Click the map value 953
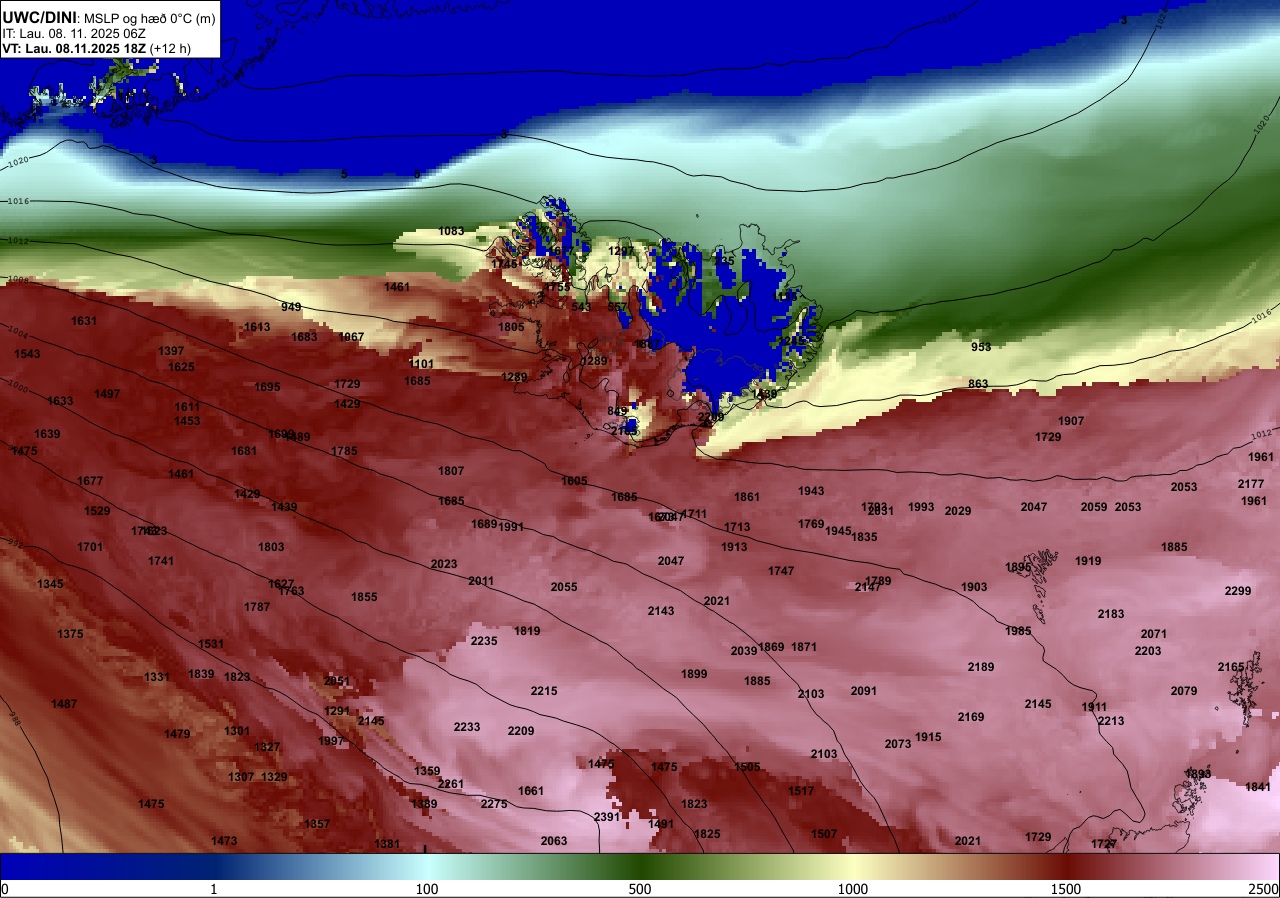Image resolution: width=1280 pixels, height=898 pixels. 981,347
